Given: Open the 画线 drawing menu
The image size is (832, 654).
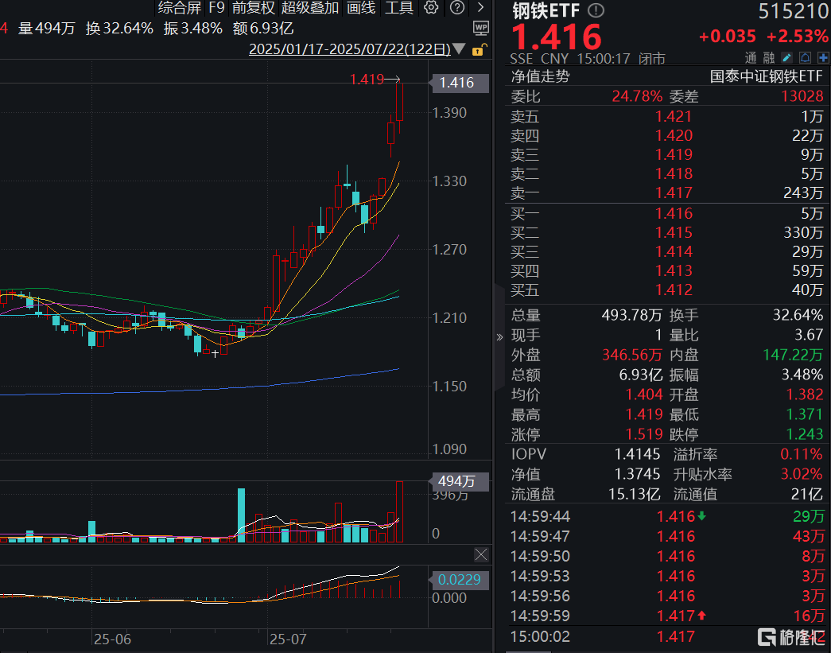Looking at the screenshot, I should pyautogui.click(x=361, y=7).
